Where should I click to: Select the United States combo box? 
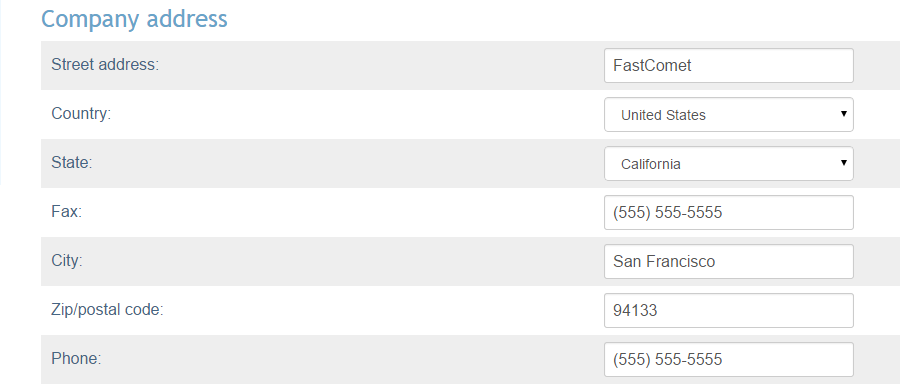(x=728, y=115)
